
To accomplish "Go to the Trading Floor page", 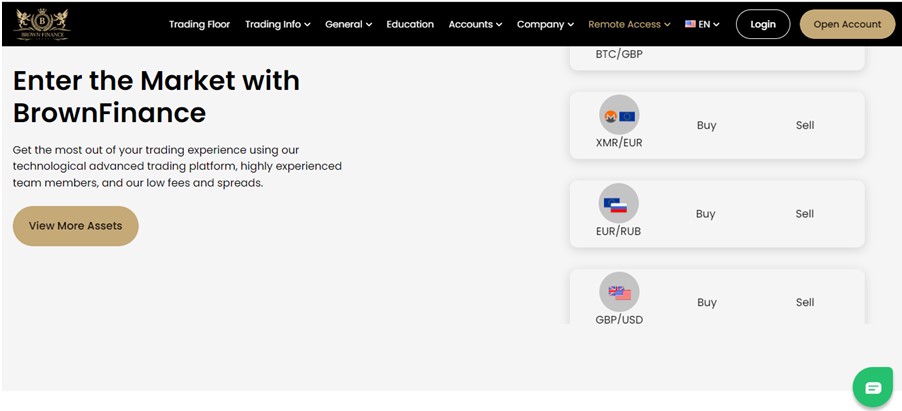I will point(199,24).
